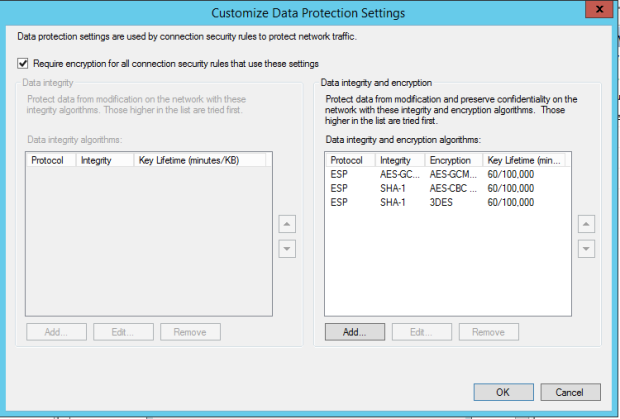Close the Customize Data Protection Settings dialog

pos(597,12)
